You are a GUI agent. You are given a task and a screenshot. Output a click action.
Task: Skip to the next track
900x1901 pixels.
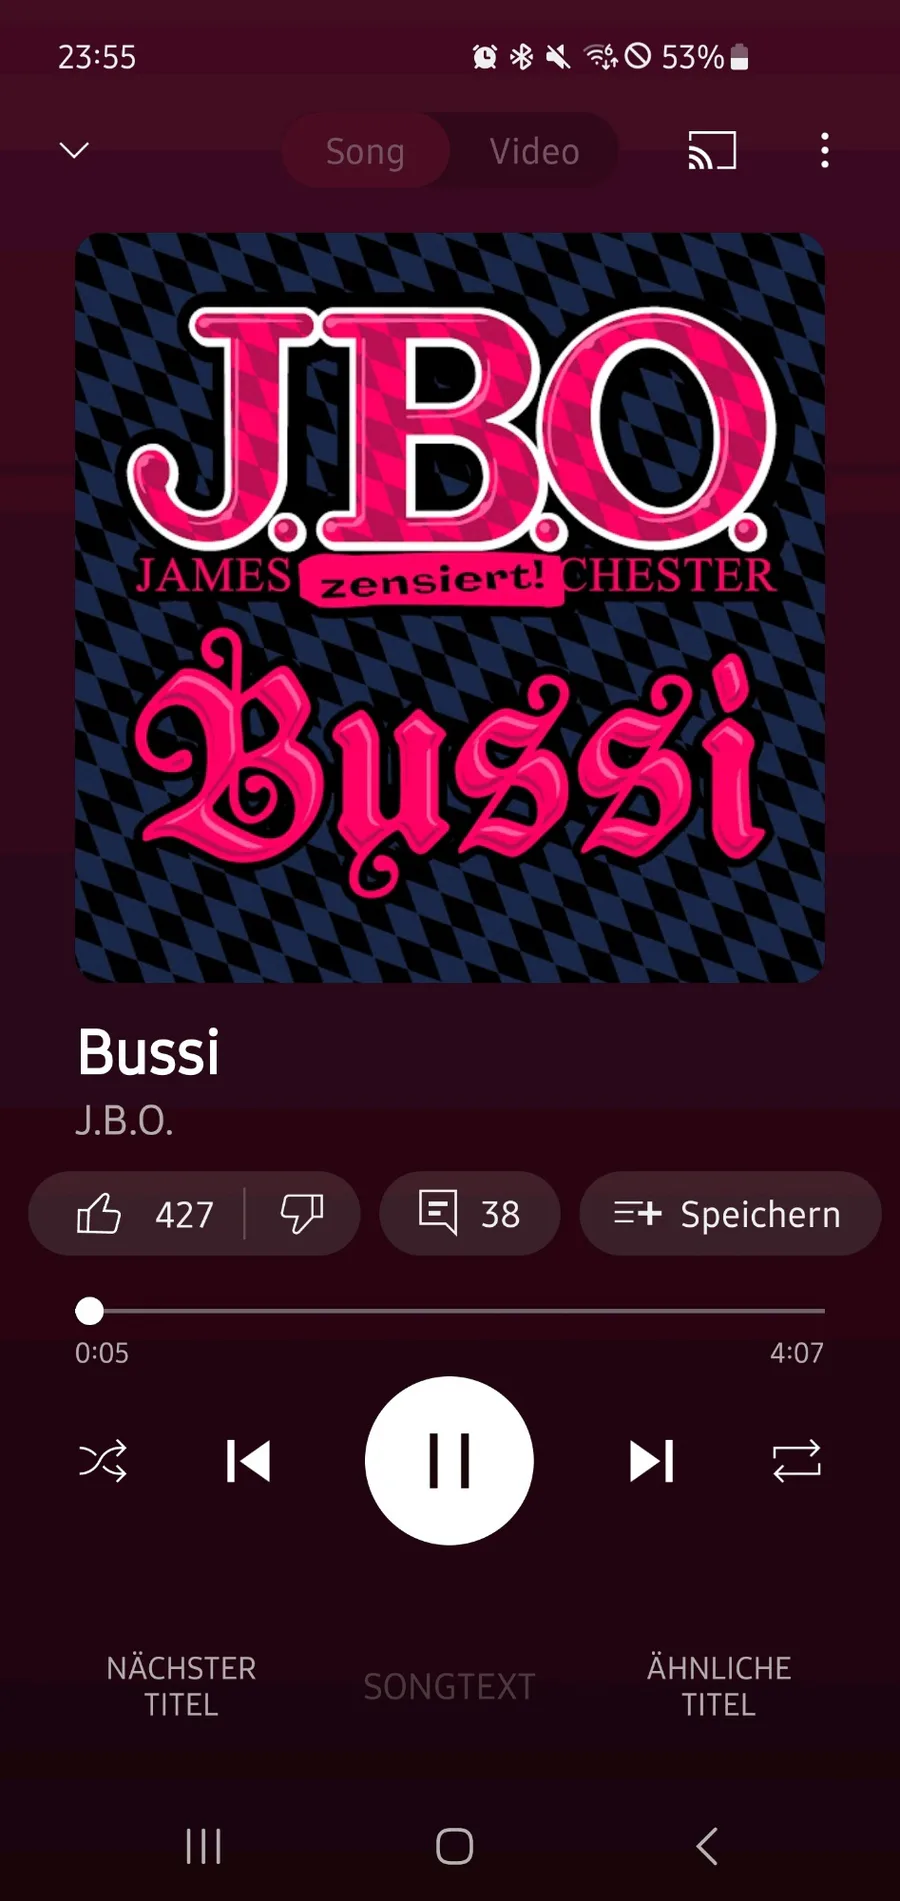pos(652,1461)
